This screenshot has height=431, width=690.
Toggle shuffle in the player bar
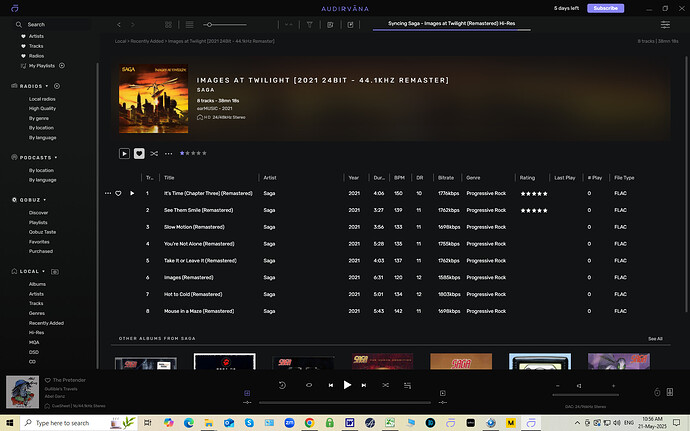pyautogui.click(x=385, y=385)
